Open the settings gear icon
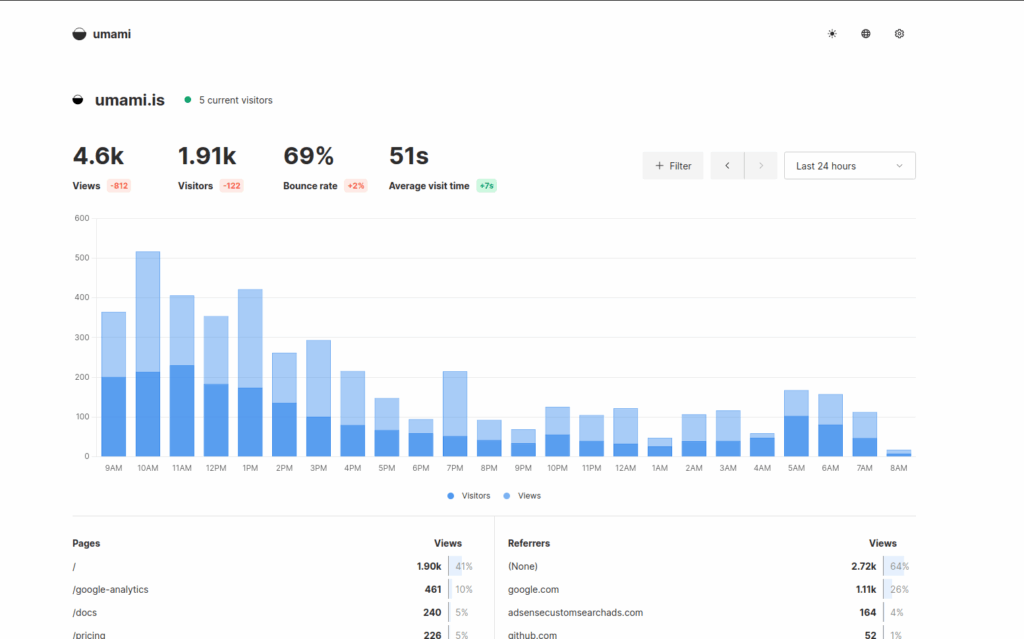 coord(899,34)
